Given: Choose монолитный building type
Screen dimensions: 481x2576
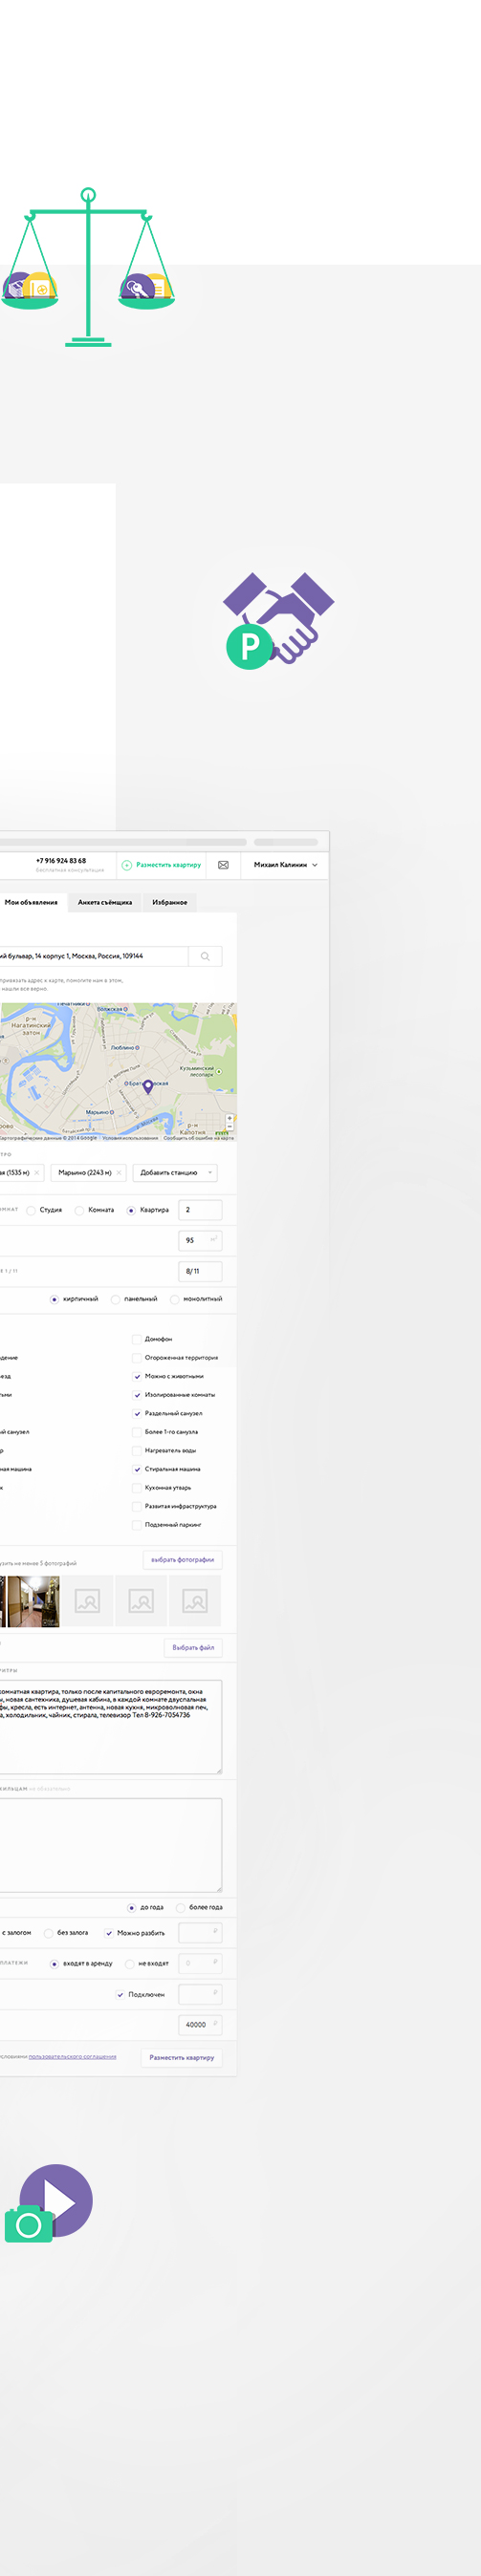Looking at the screenshot, I should [174, 1299].
